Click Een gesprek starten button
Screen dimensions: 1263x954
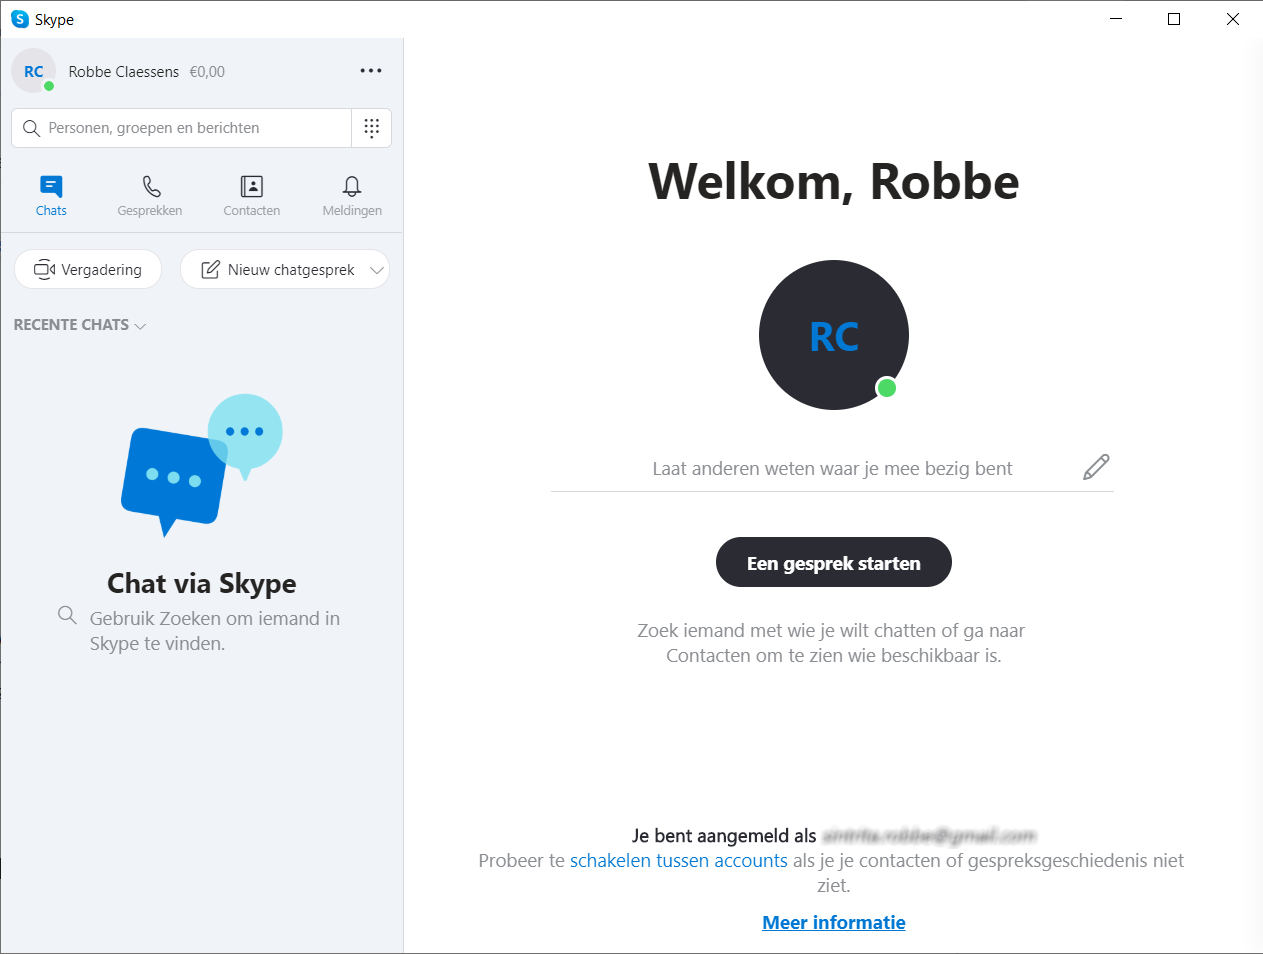[834, 563]
